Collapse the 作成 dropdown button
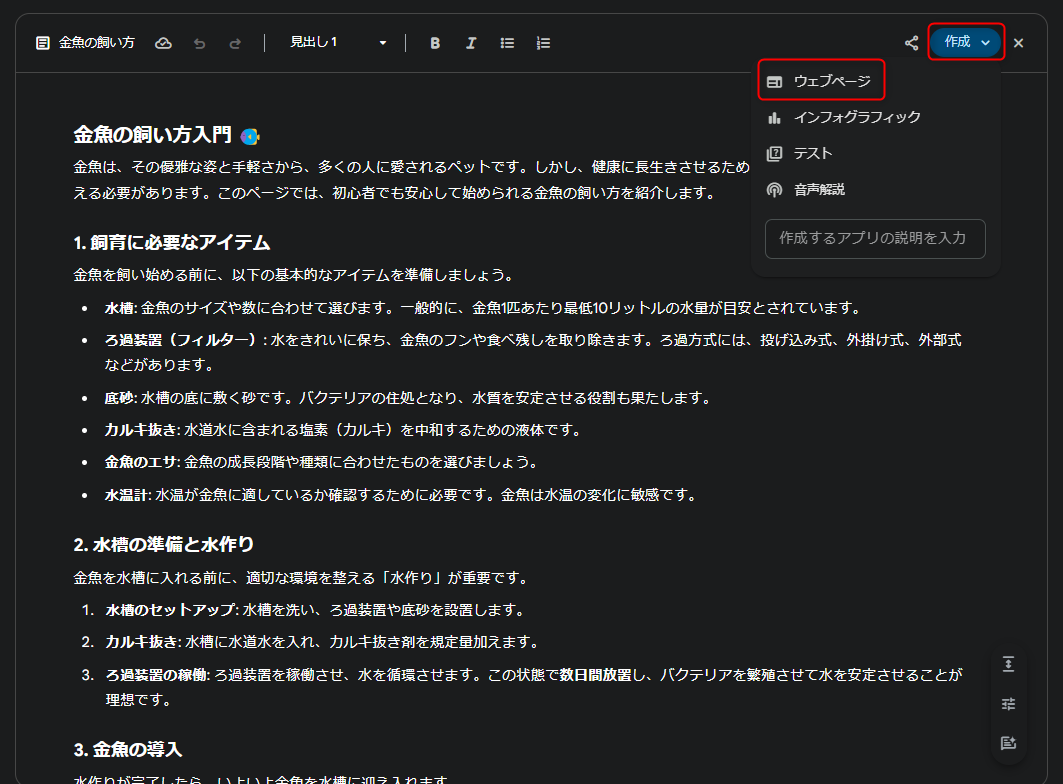Screen dimensions: 1063x784 coord(965,42)
